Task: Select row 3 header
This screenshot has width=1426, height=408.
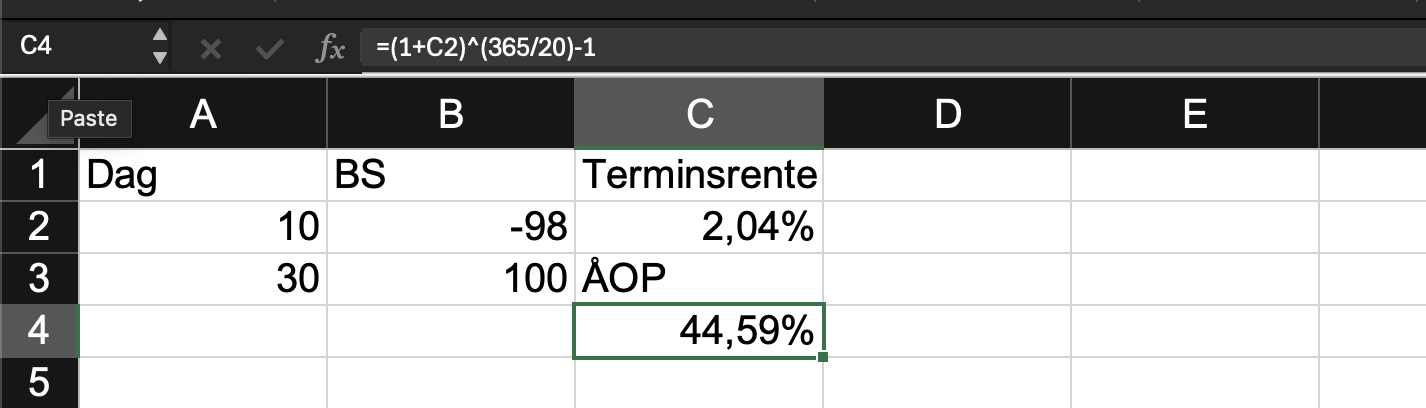Action: coord(39,279)
